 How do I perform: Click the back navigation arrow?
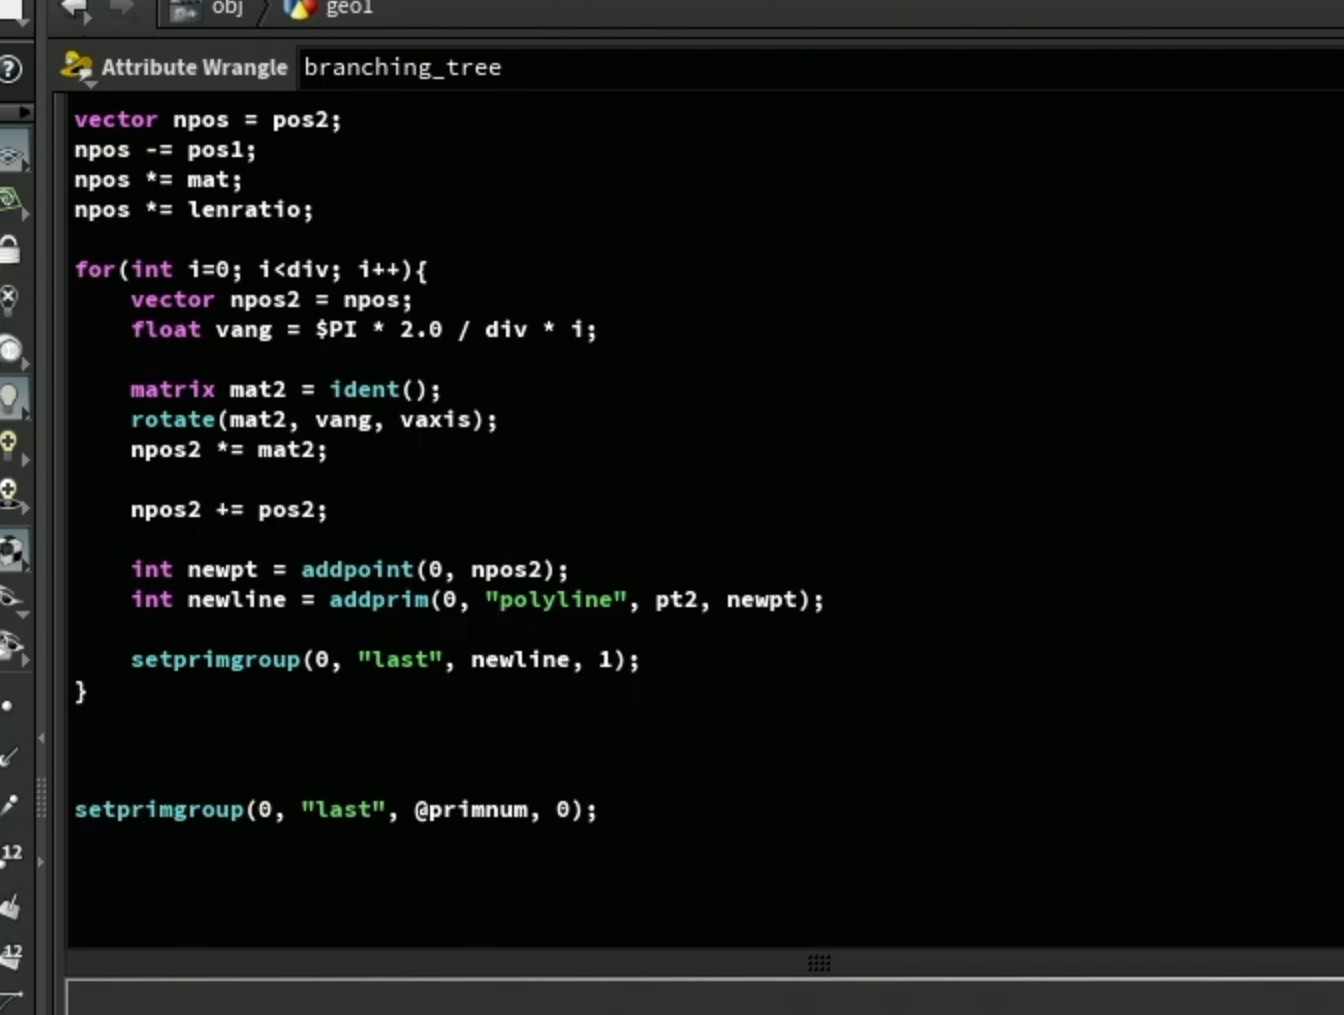pos(75,9)
